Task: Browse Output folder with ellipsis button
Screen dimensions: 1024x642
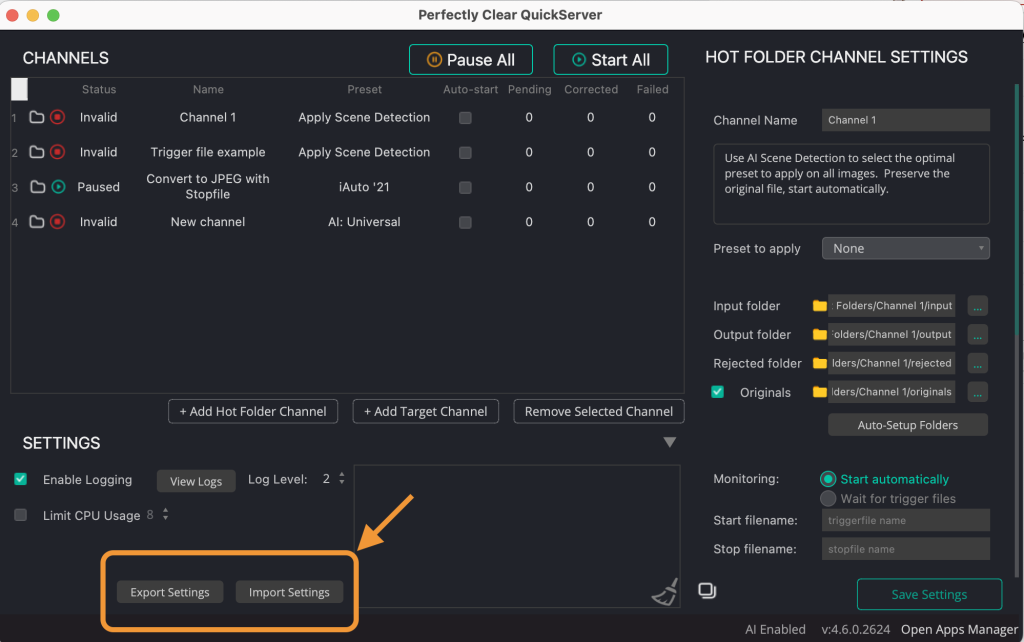Action: [977, 334]
